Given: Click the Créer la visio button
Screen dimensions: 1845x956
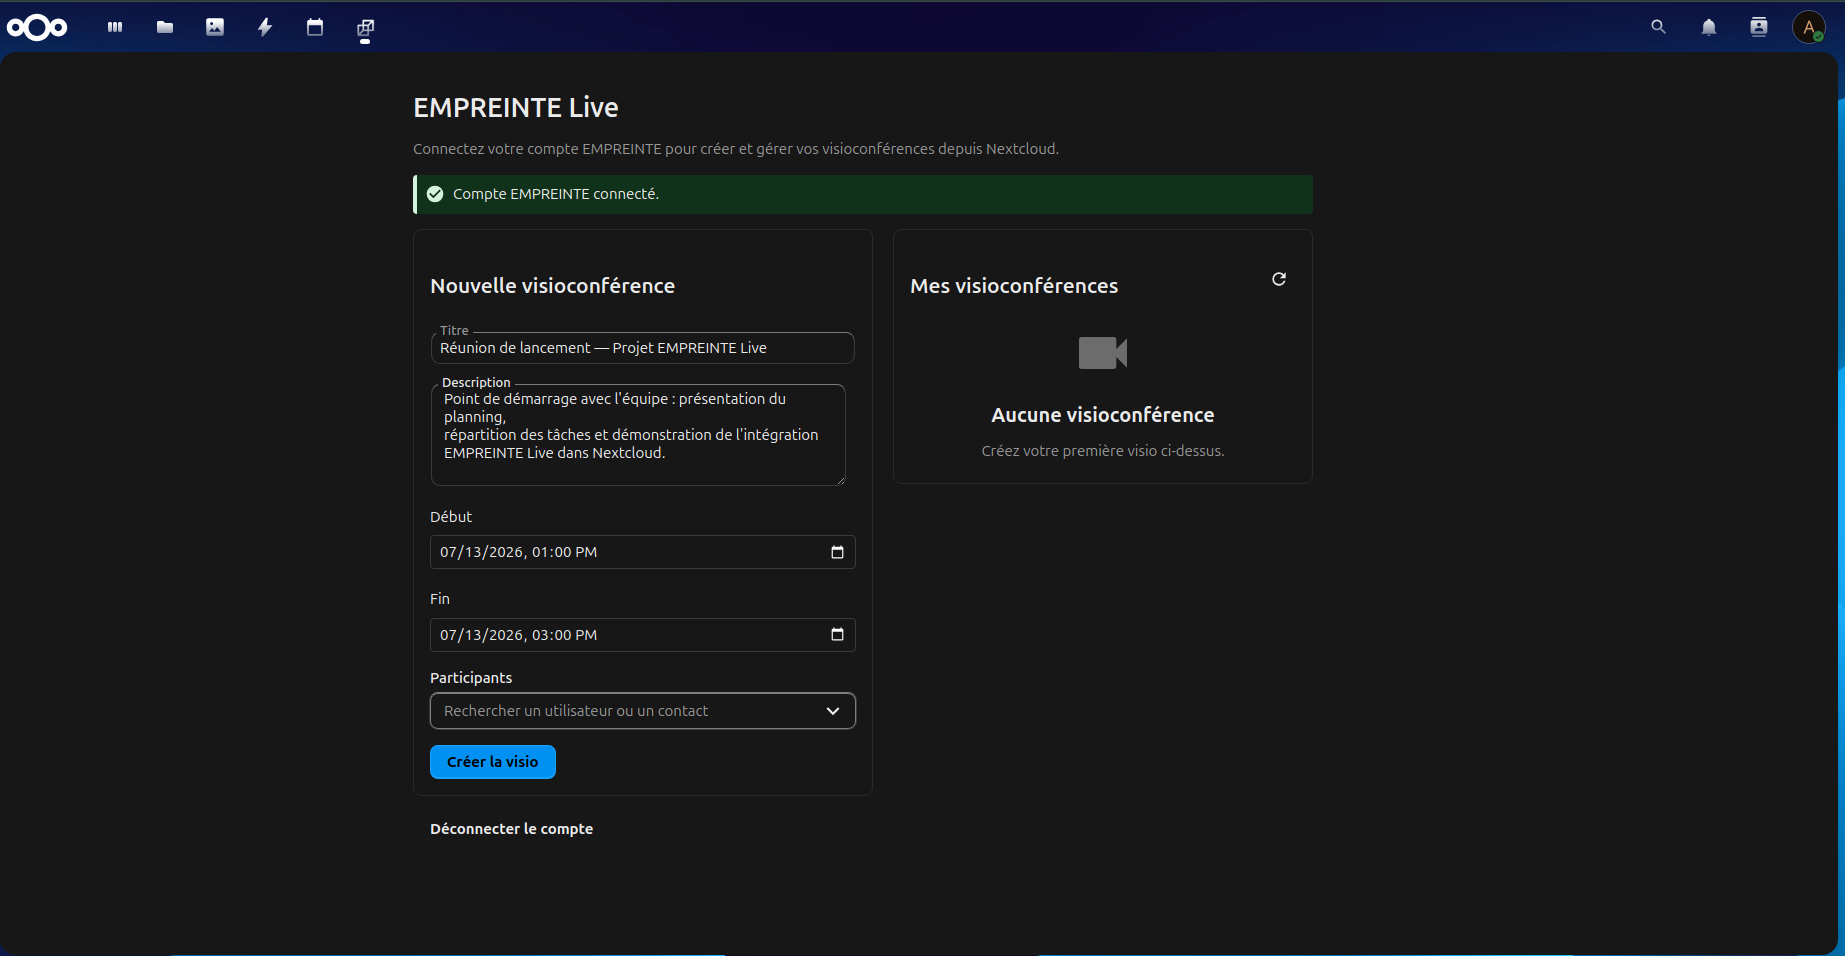Looking at the screenshot, I should pos(493,762).
